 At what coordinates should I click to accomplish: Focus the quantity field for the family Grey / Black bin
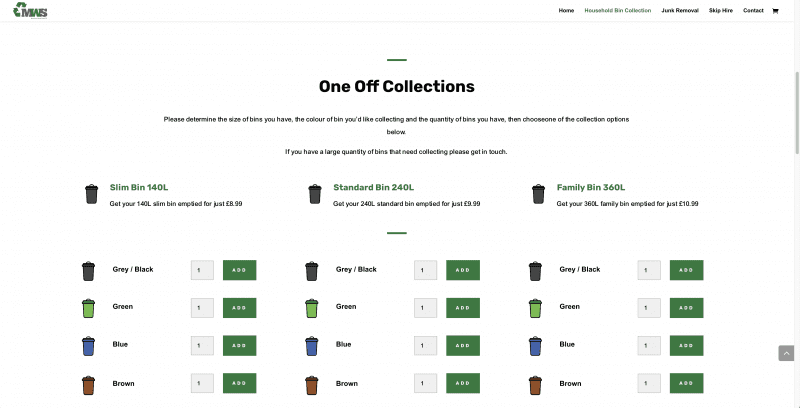point(649,270)
